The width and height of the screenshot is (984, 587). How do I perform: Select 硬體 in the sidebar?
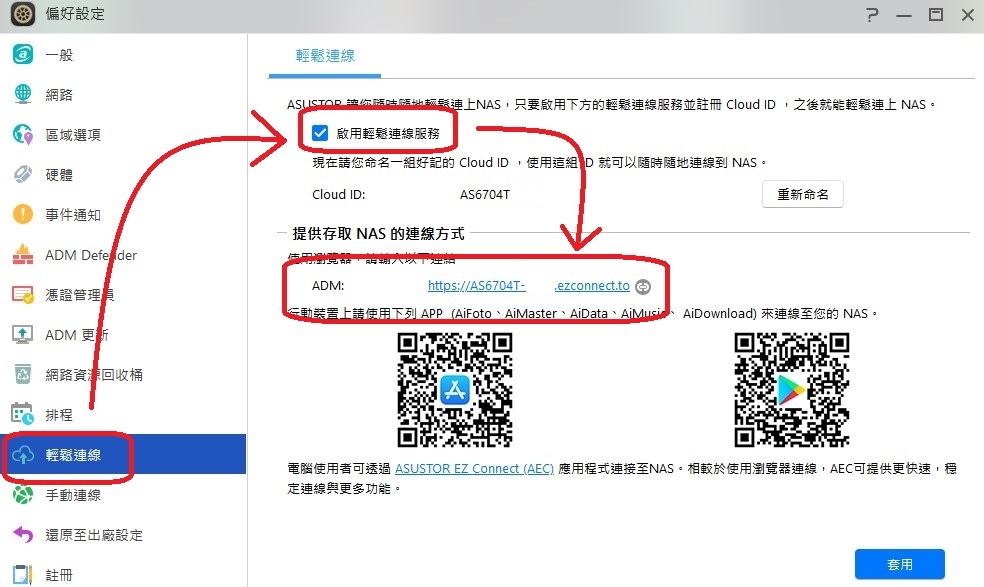click(x=59, y=175)
